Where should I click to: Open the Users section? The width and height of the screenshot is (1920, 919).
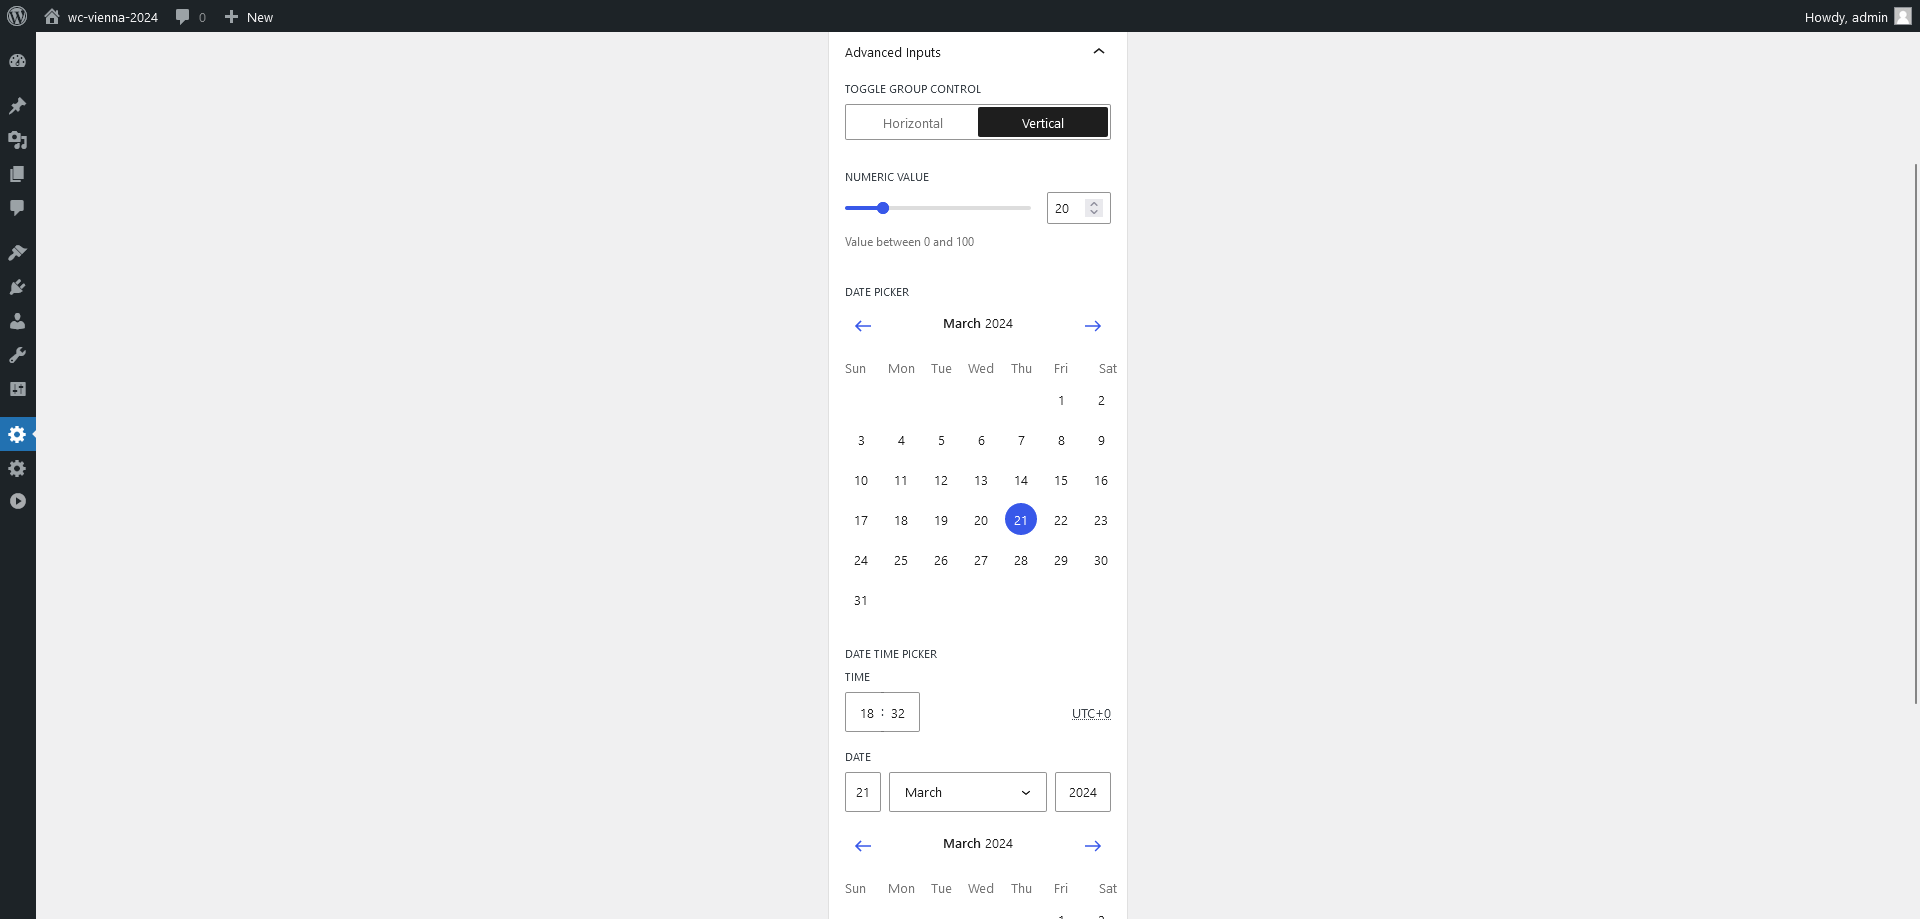click(17, 320)
